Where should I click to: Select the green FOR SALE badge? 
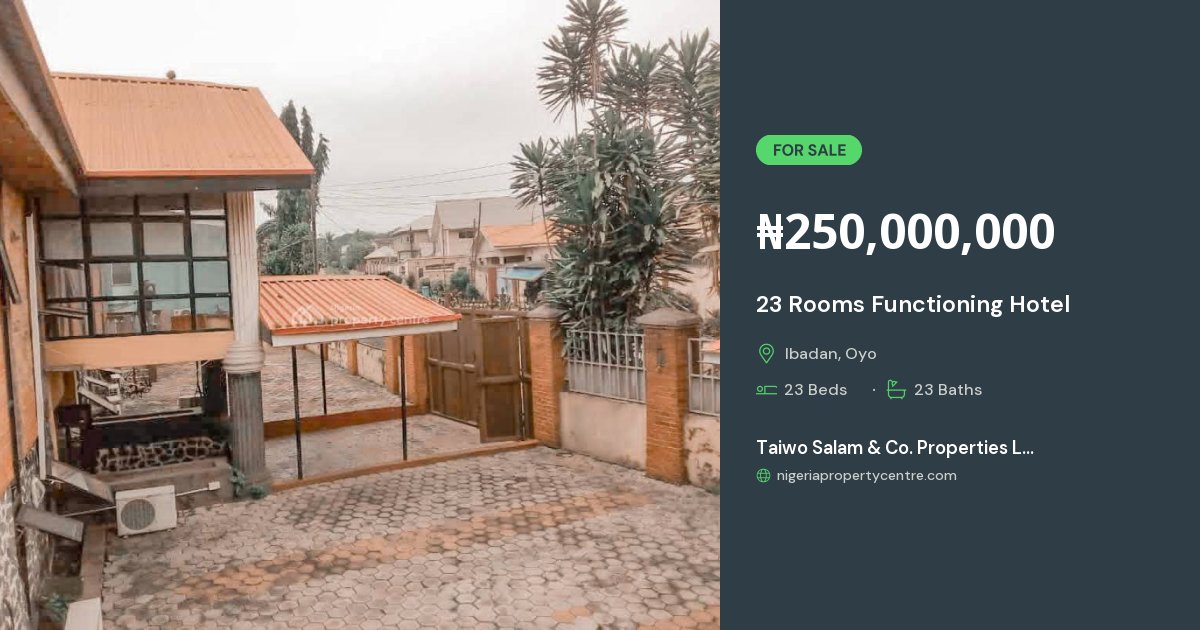tap(809, 150)
